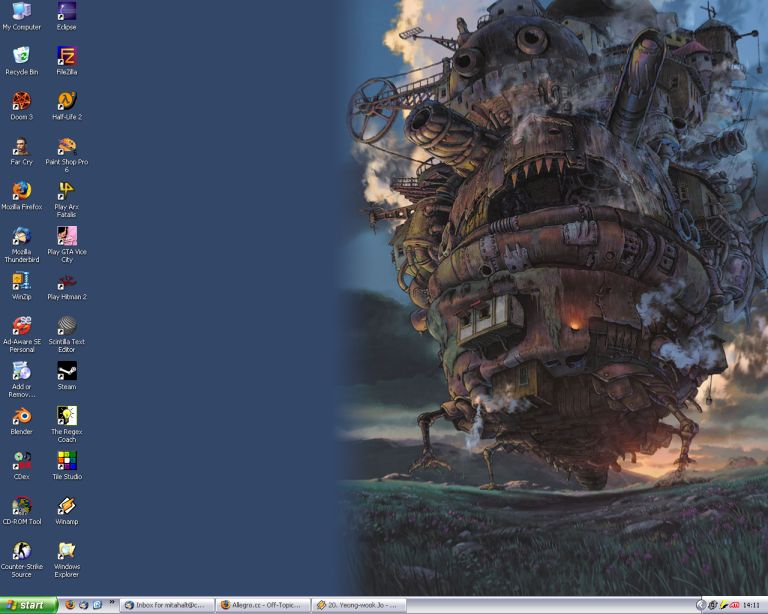Activate the Yeong-wook Jo taskbar button
Screen dimensions: 768x614
(x=359, y=605)
